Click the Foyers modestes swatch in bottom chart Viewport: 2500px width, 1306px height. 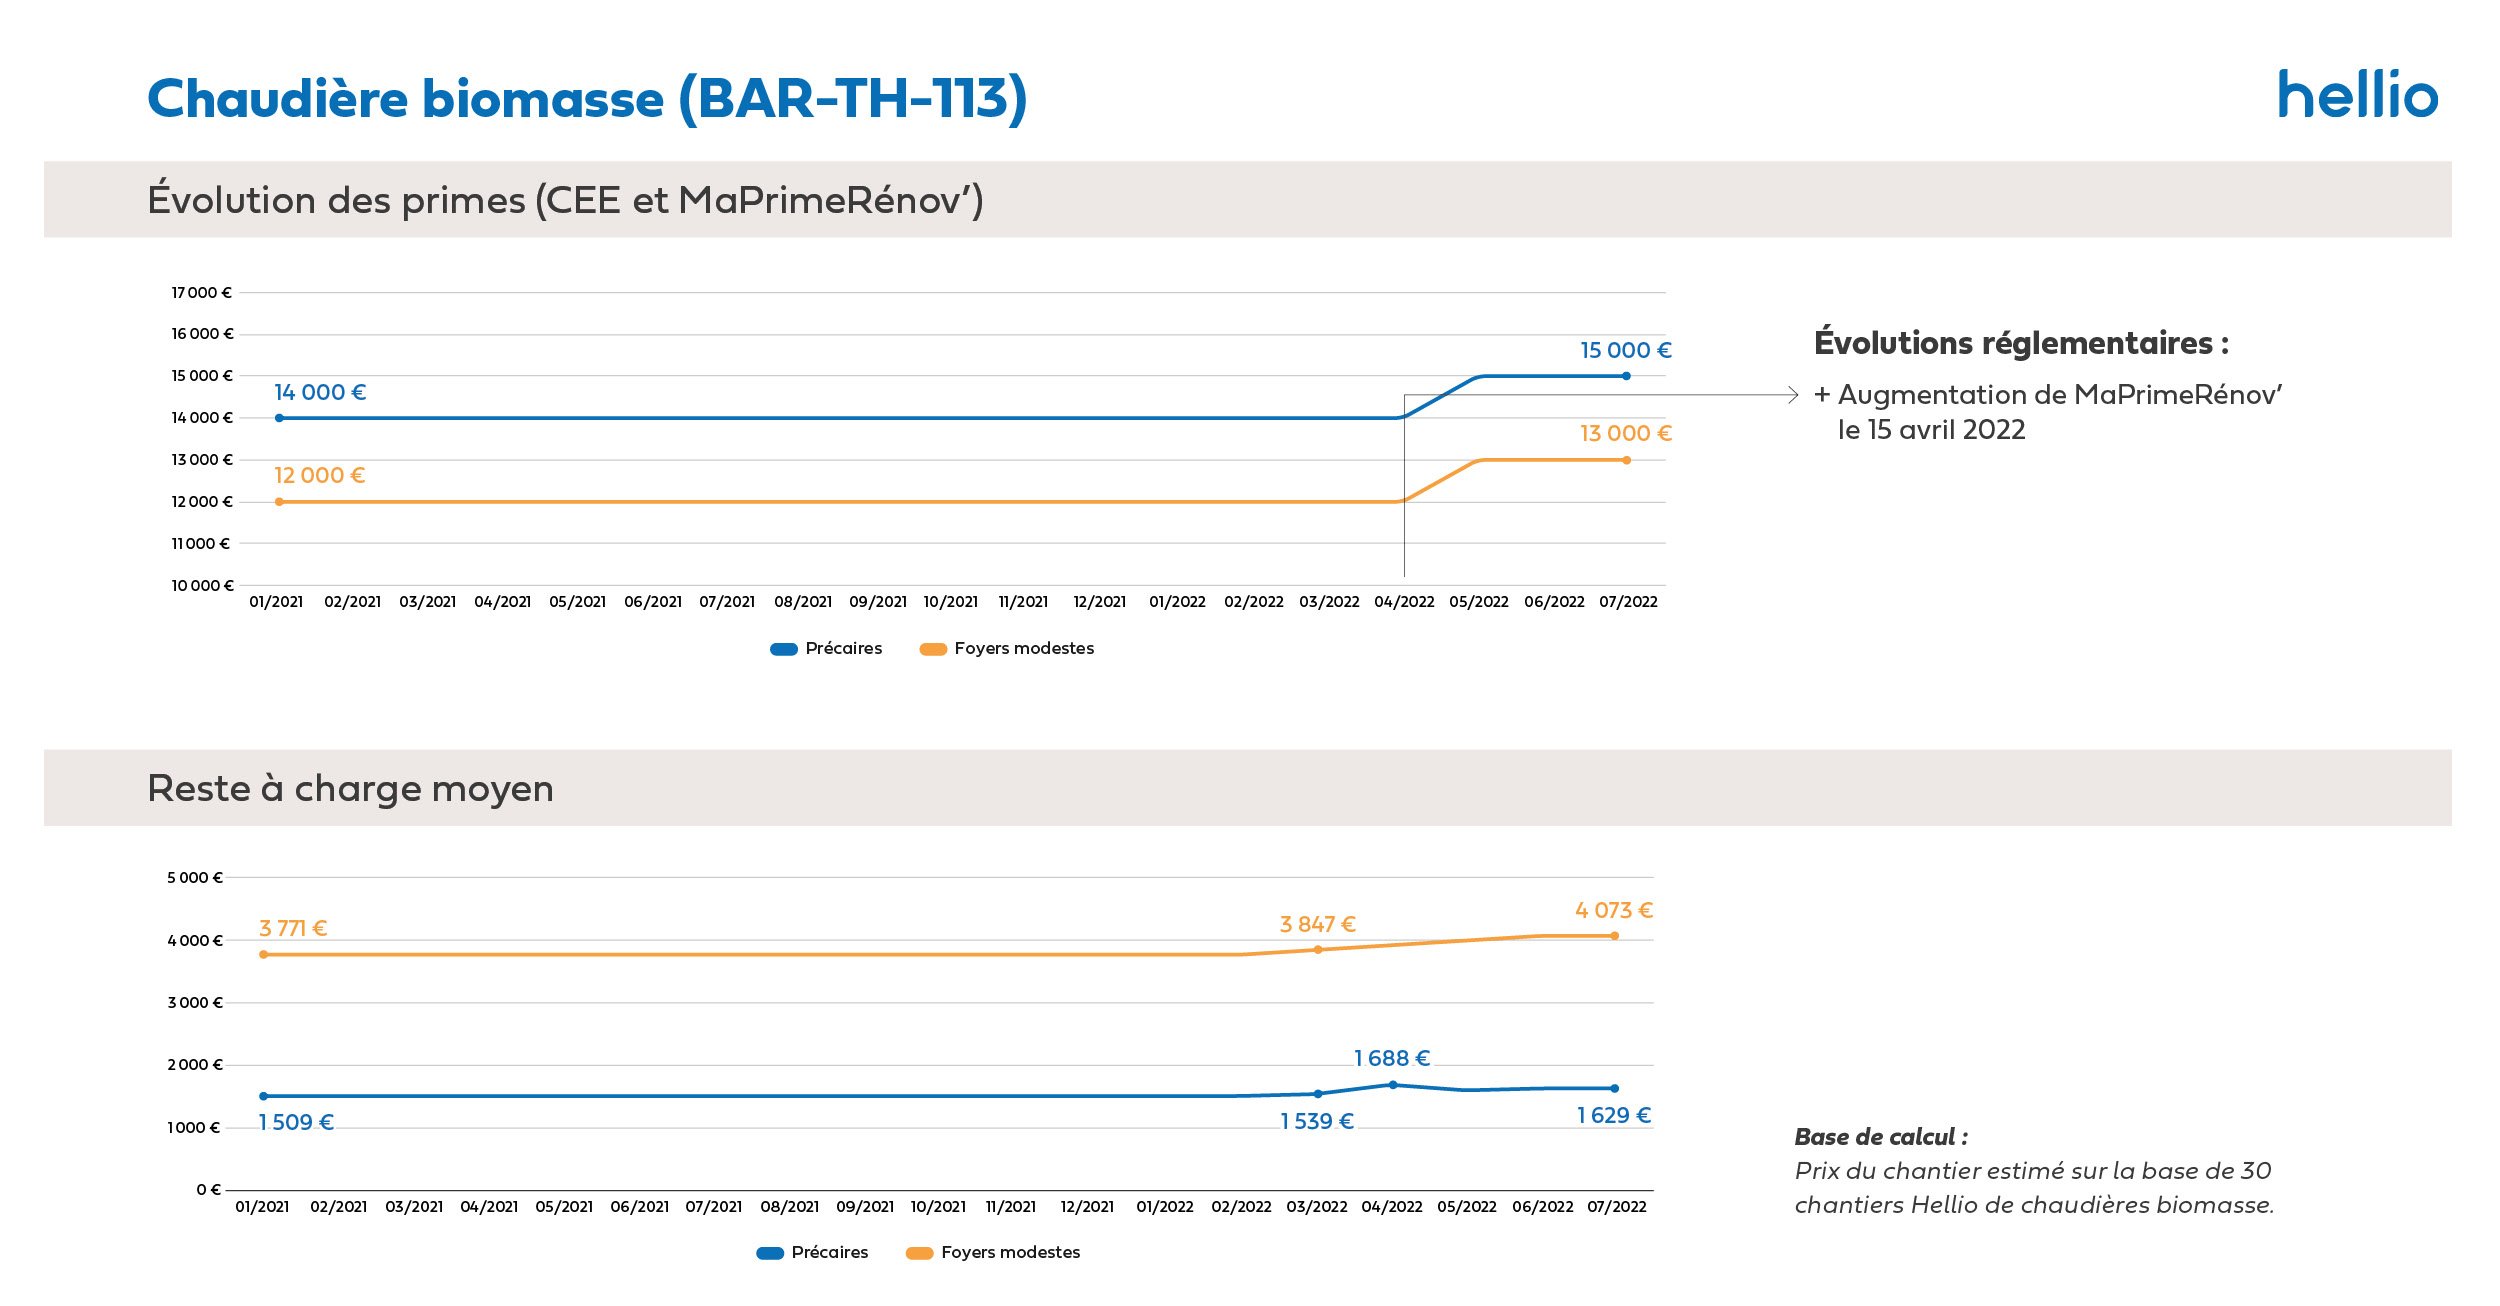click(x=919, y=1253)
